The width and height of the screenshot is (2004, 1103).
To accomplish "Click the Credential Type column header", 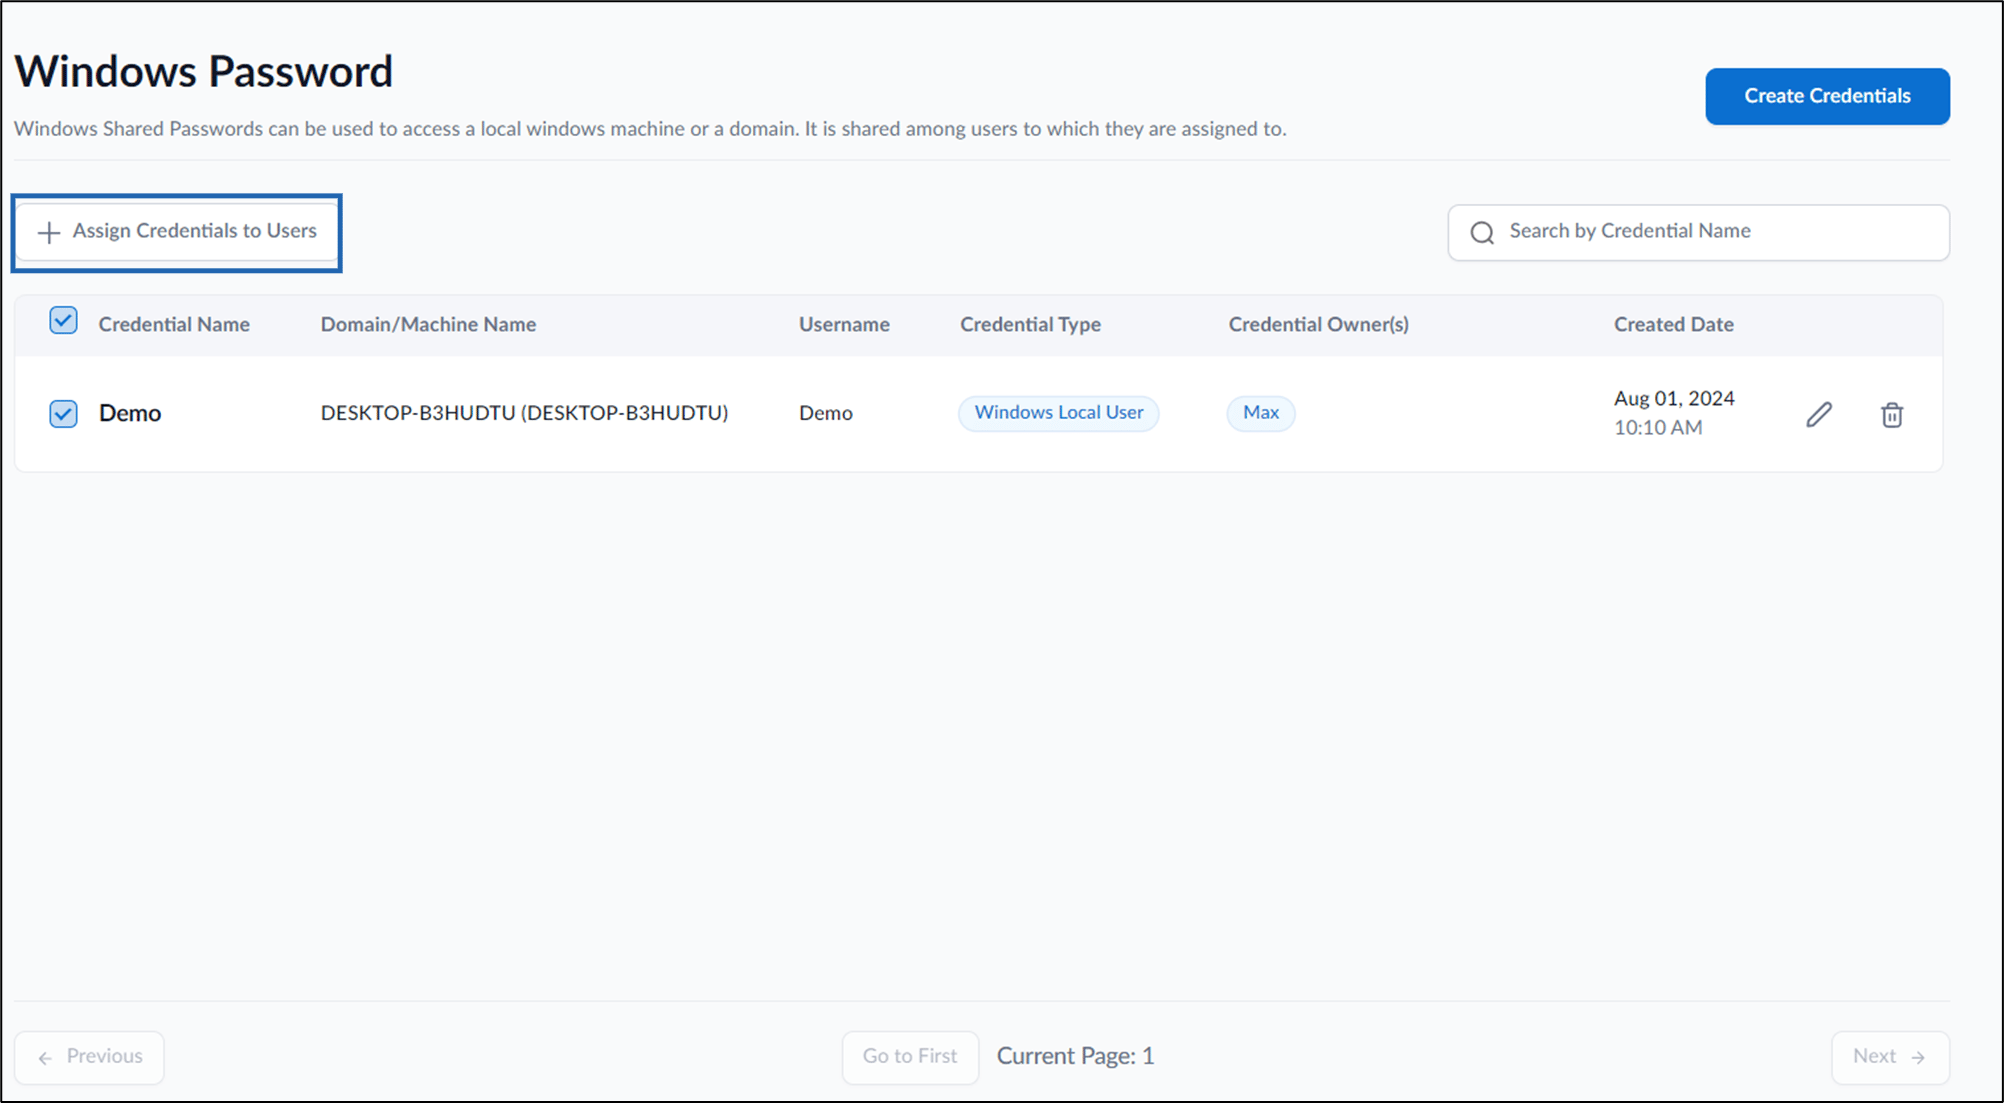I will 1030,324.
